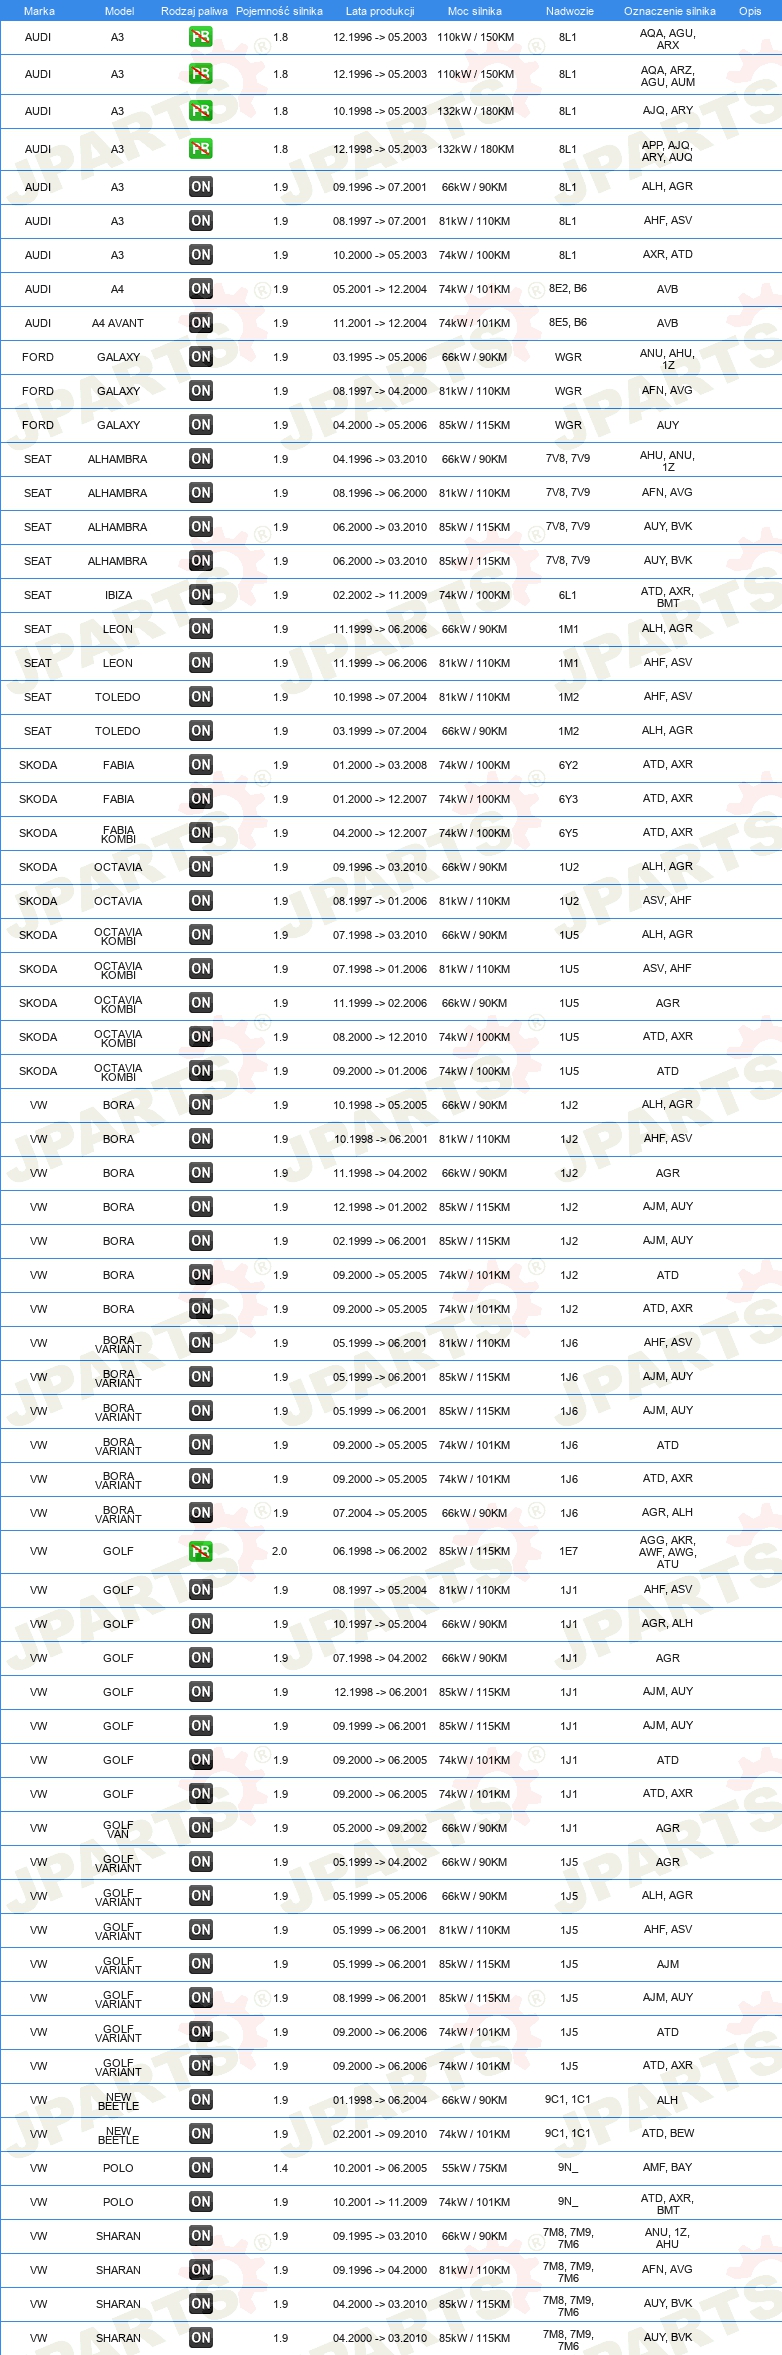782x2355 pixels.
Task: Click the production years '02.2001 -> 09.2010'
Action: tap(380, 2134)
